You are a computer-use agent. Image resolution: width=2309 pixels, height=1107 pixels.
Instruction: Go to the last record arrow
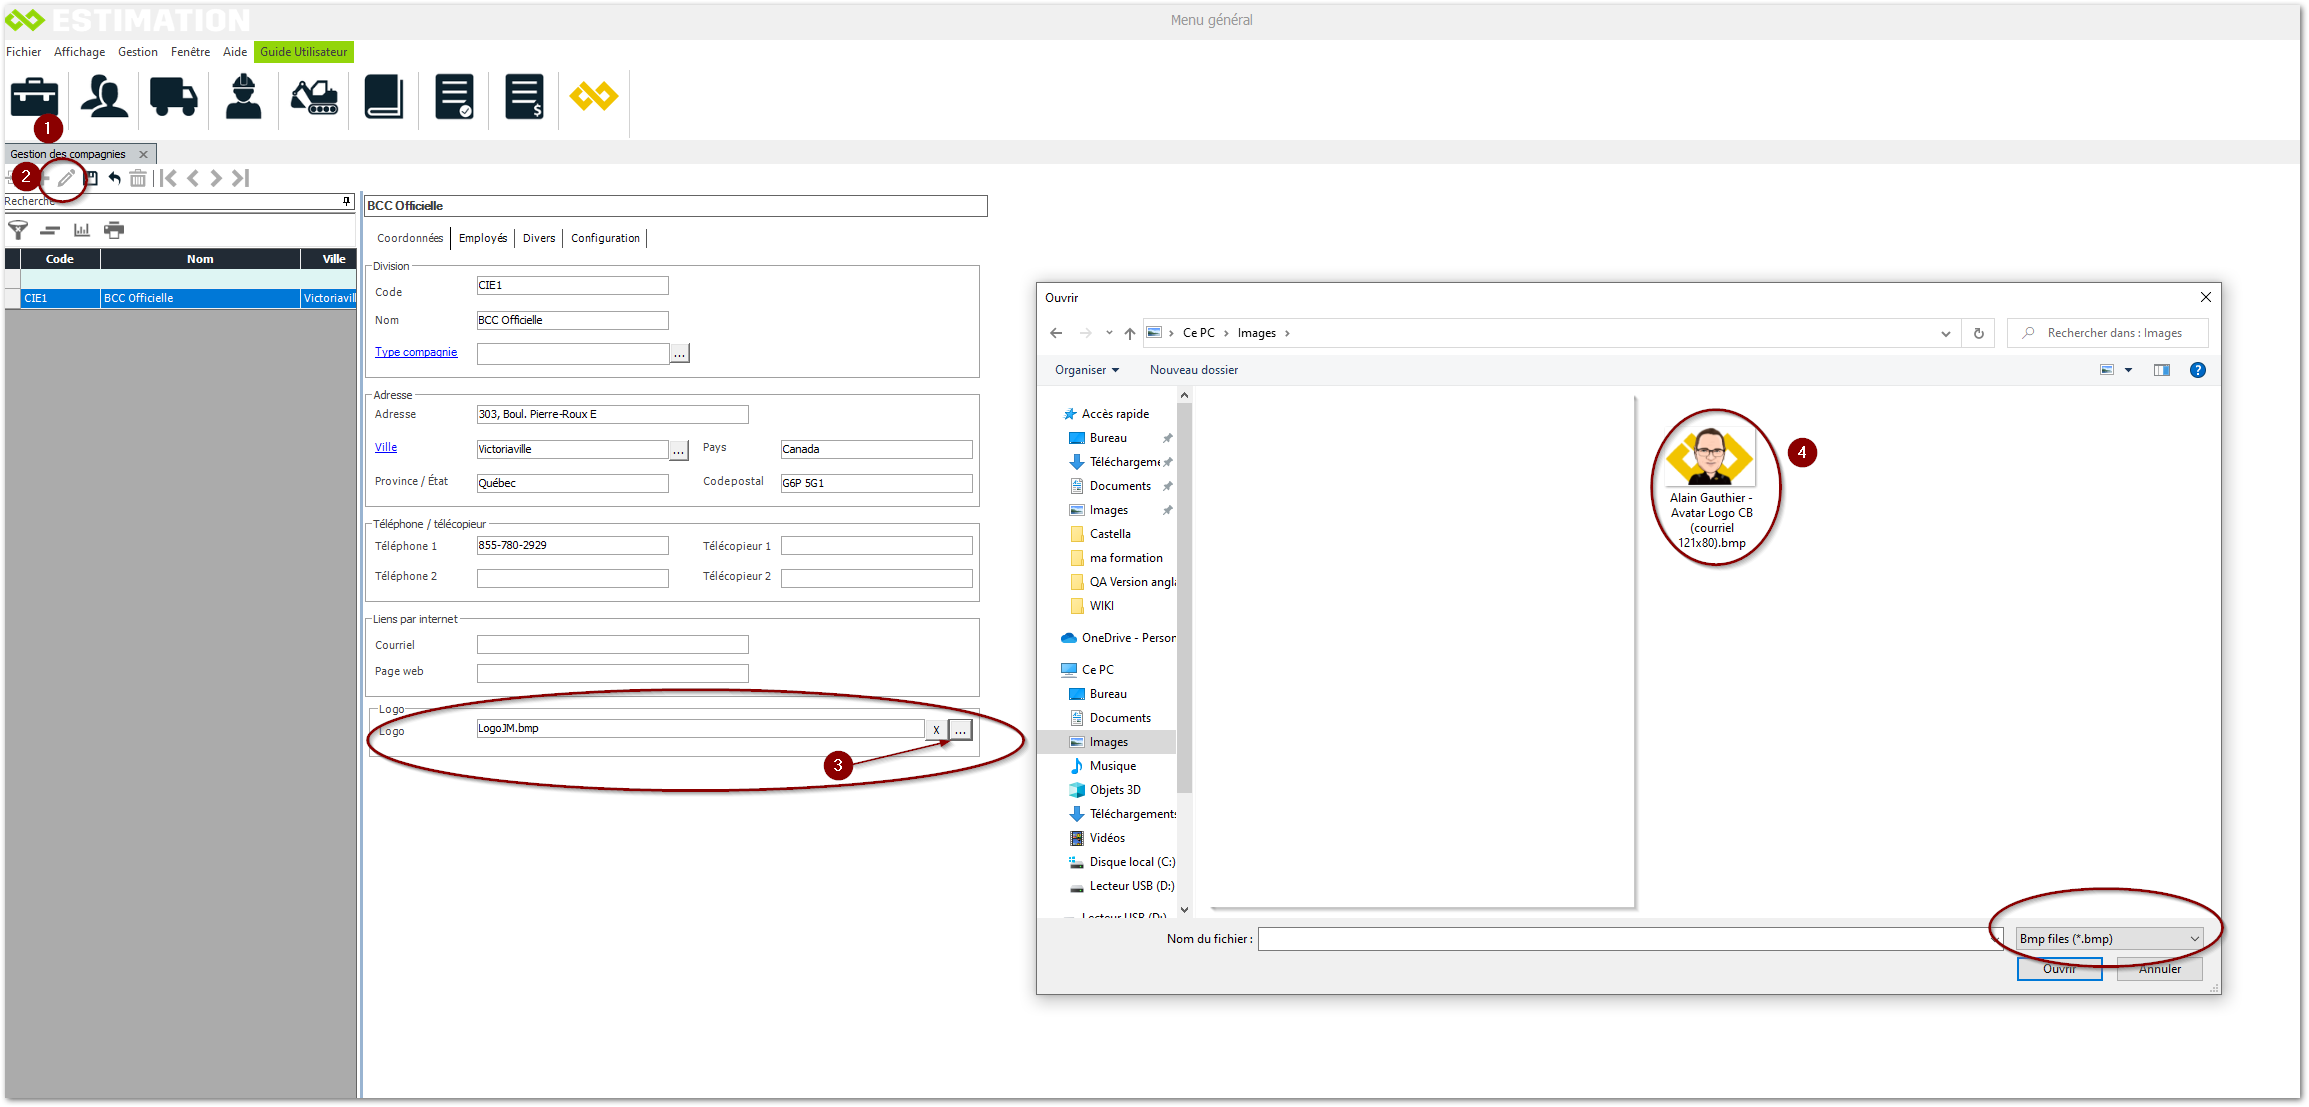[240, 178]
